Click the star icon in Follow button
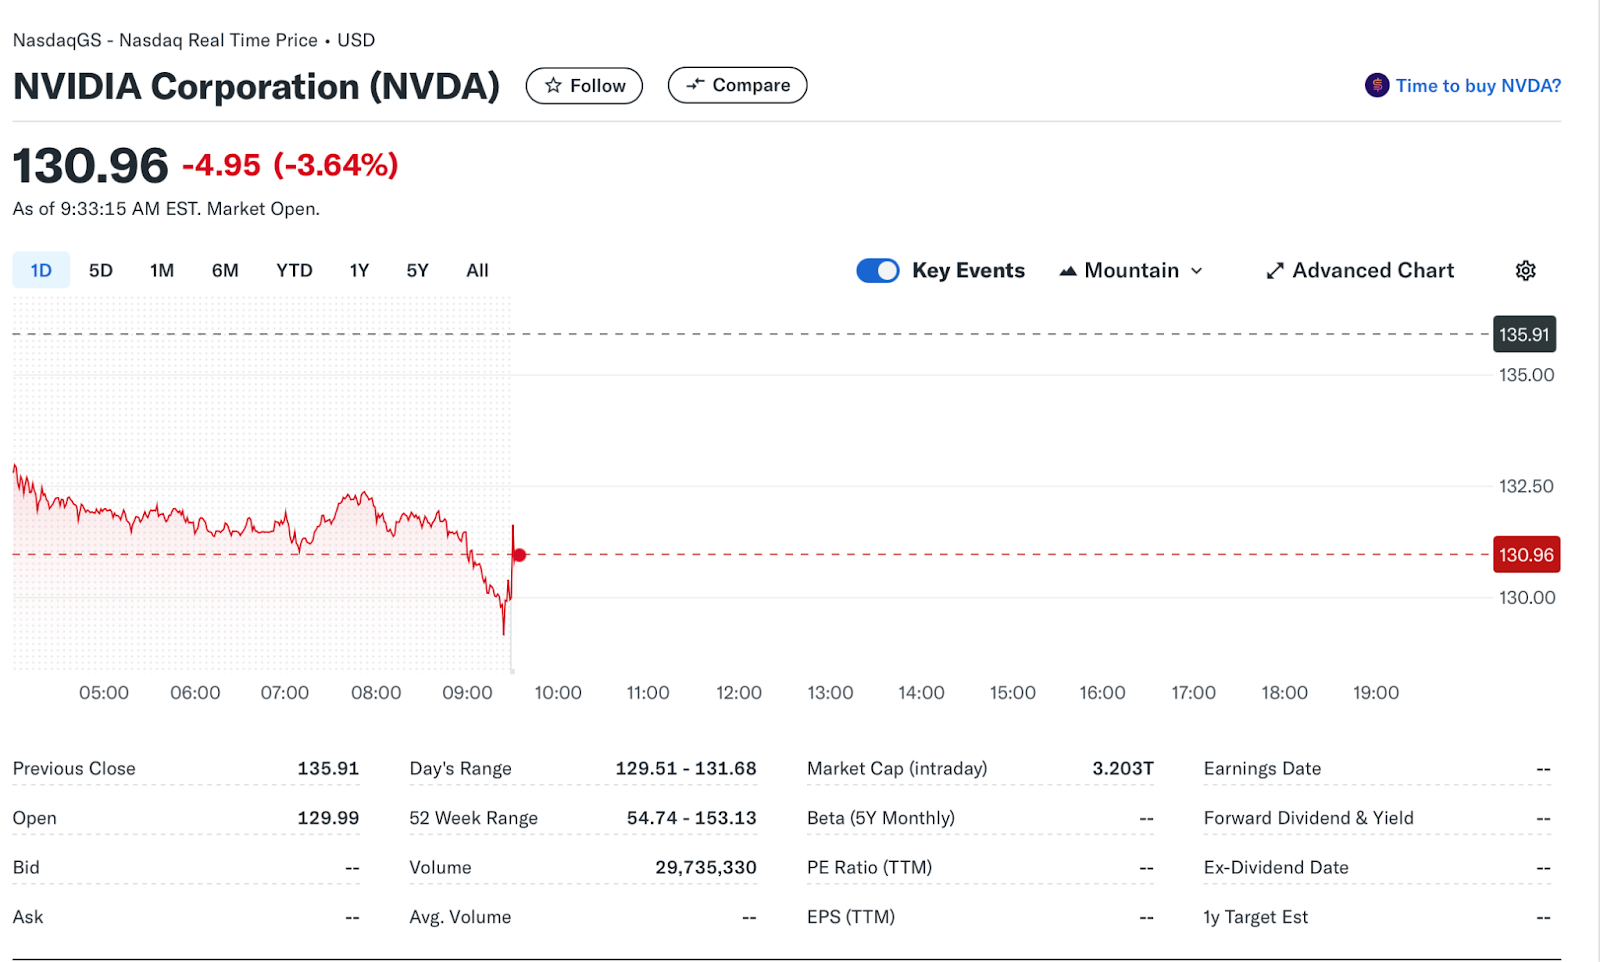Screen dimensions: 1600x962 553,85
